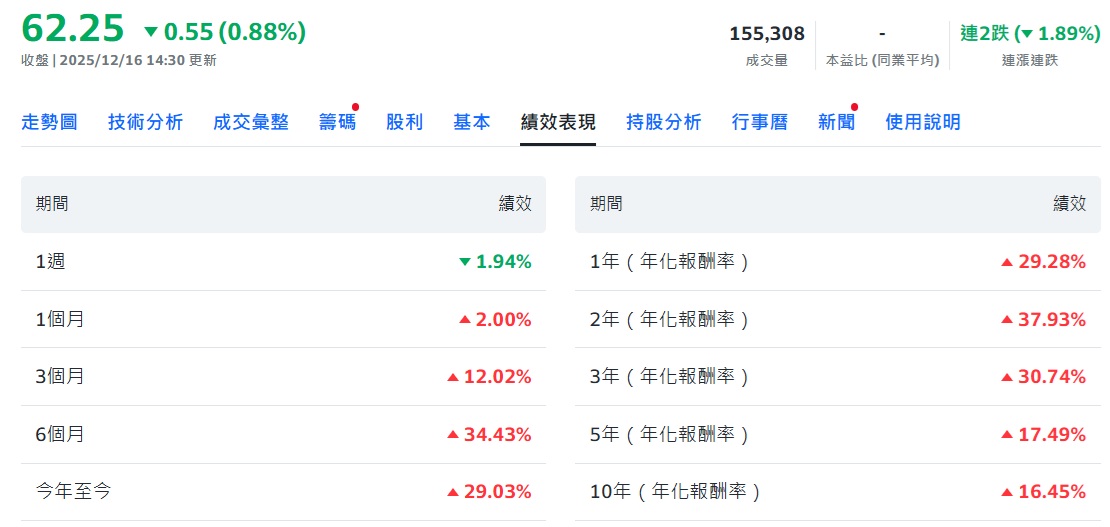Go to the 股利 tab

click(405, 122)
